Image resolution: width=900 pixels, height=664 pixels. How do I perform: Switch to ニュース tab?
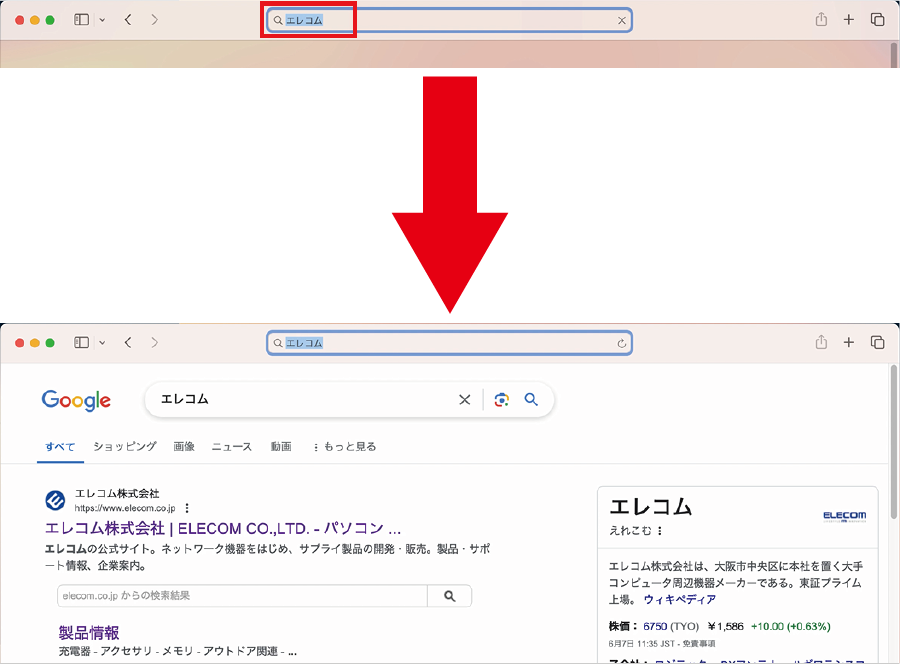point(232,446)
